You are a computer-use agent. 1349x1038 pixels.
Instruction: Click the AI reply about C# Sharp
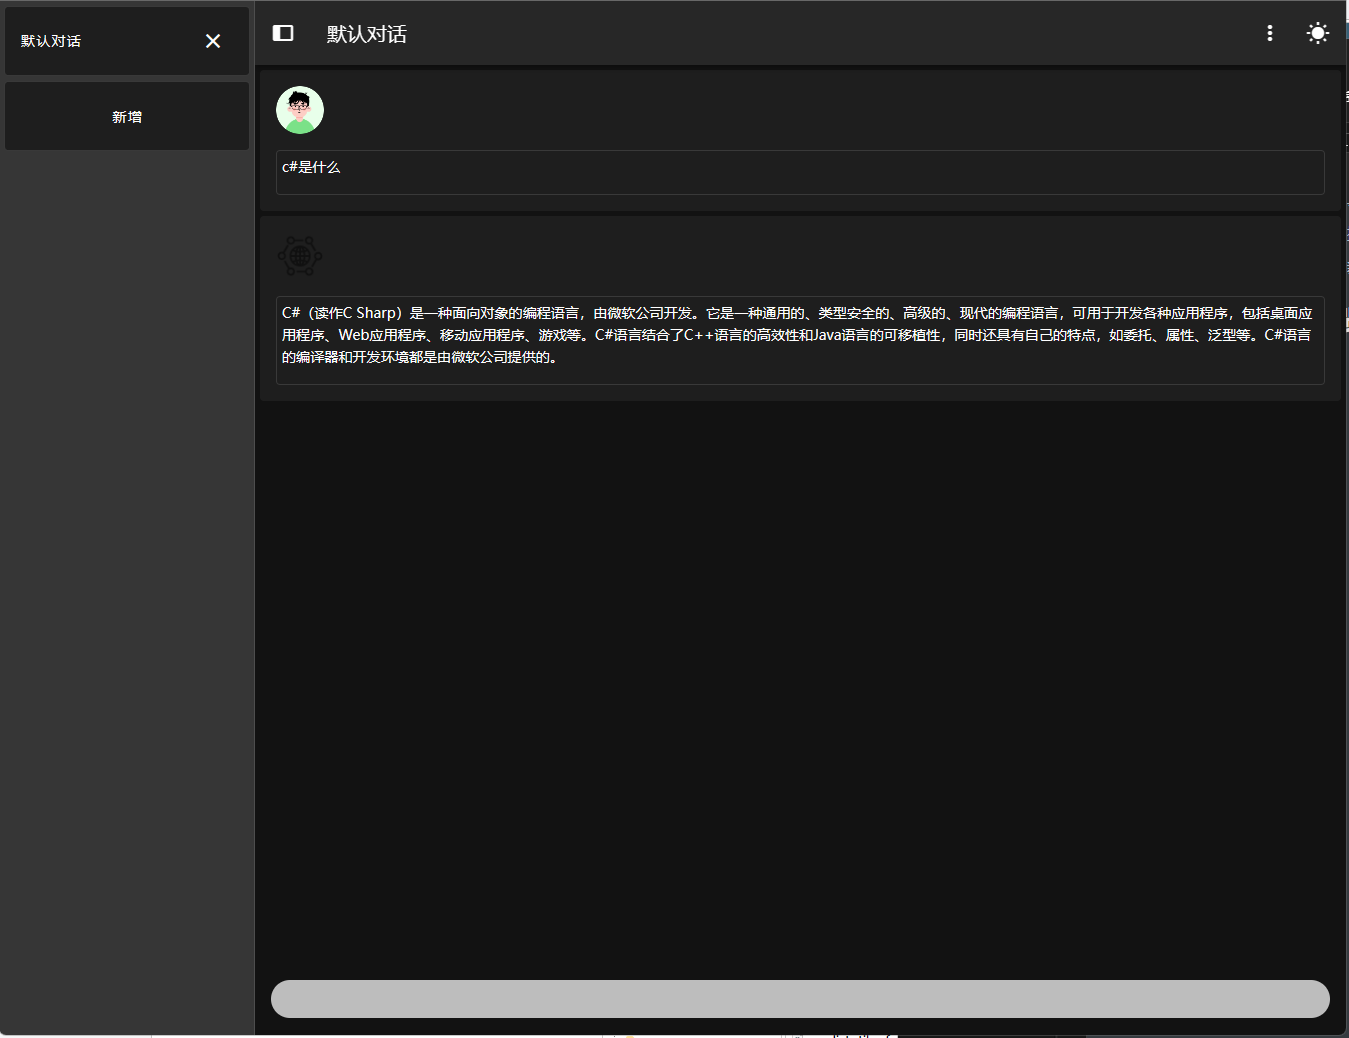tap(800, 340)
